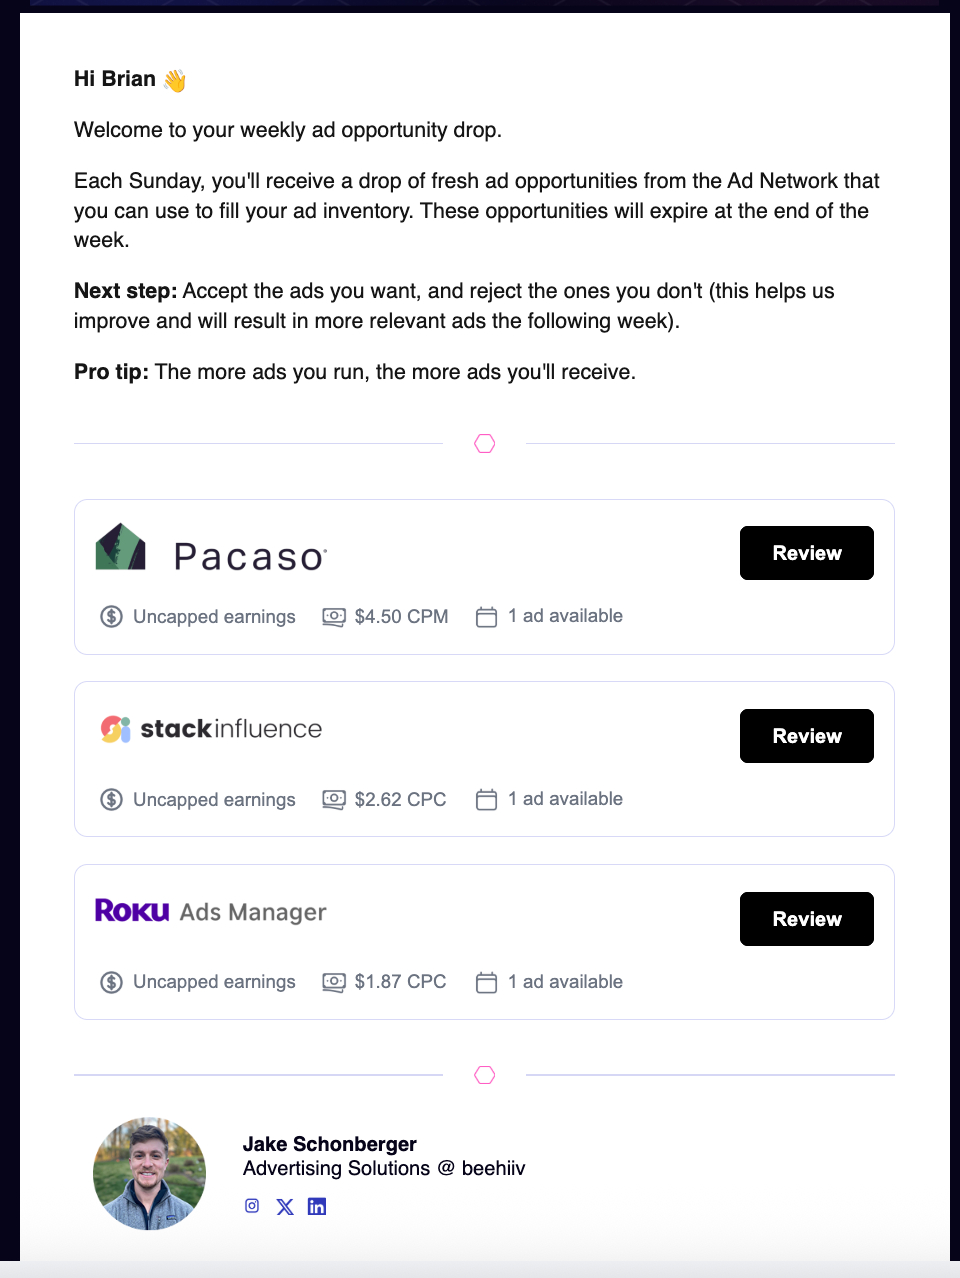Image resolution: width=960 pixels, height=1278 pixels.
Task: Click the cash icon beside $4.50 CPM
Action: pyautogui.click(x=334, y=617)
